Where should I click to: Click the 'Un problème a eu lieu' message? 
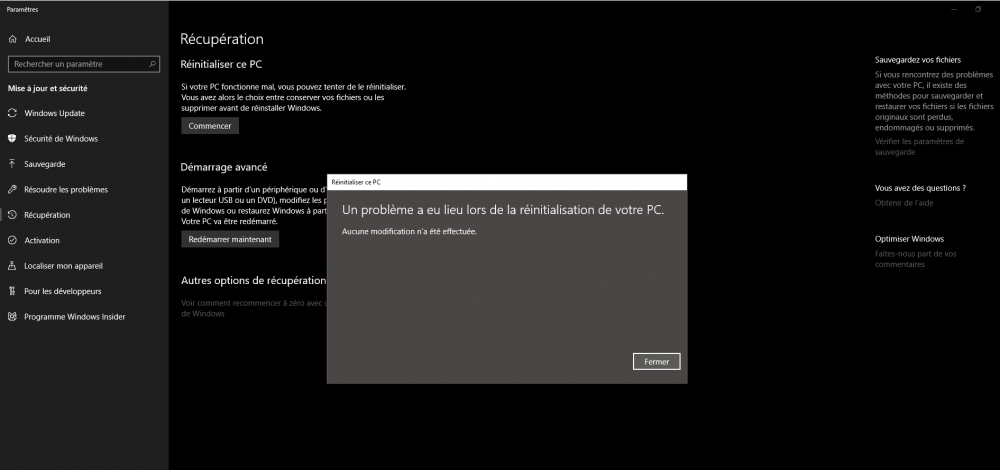point(503,210)
